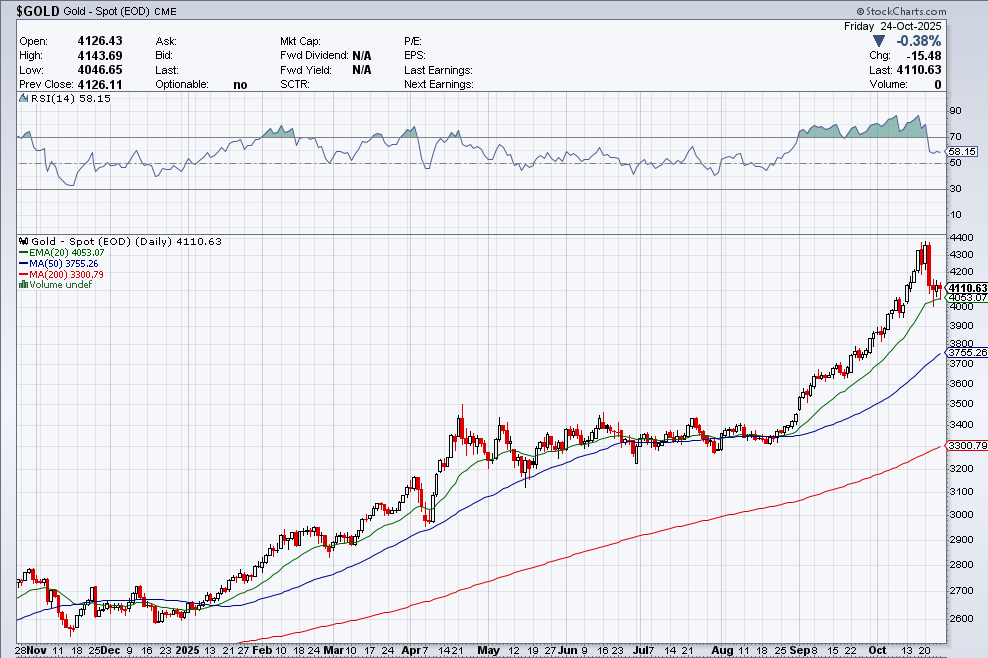
Task: Click the 4053.07 EMA flag on right axis
Action: [967, 297]
